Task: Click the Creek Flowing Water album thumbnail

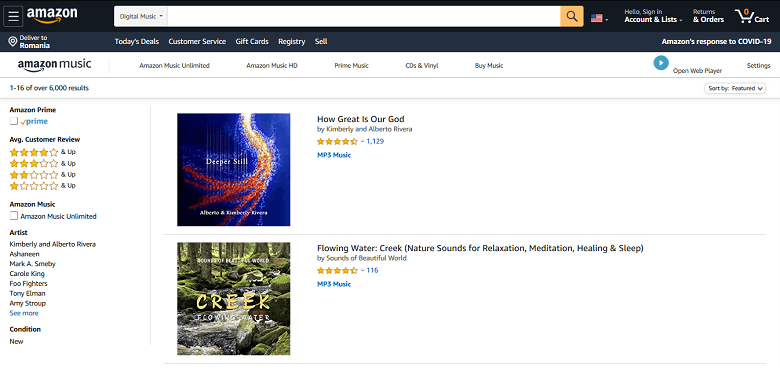Action: pos(233,298)
